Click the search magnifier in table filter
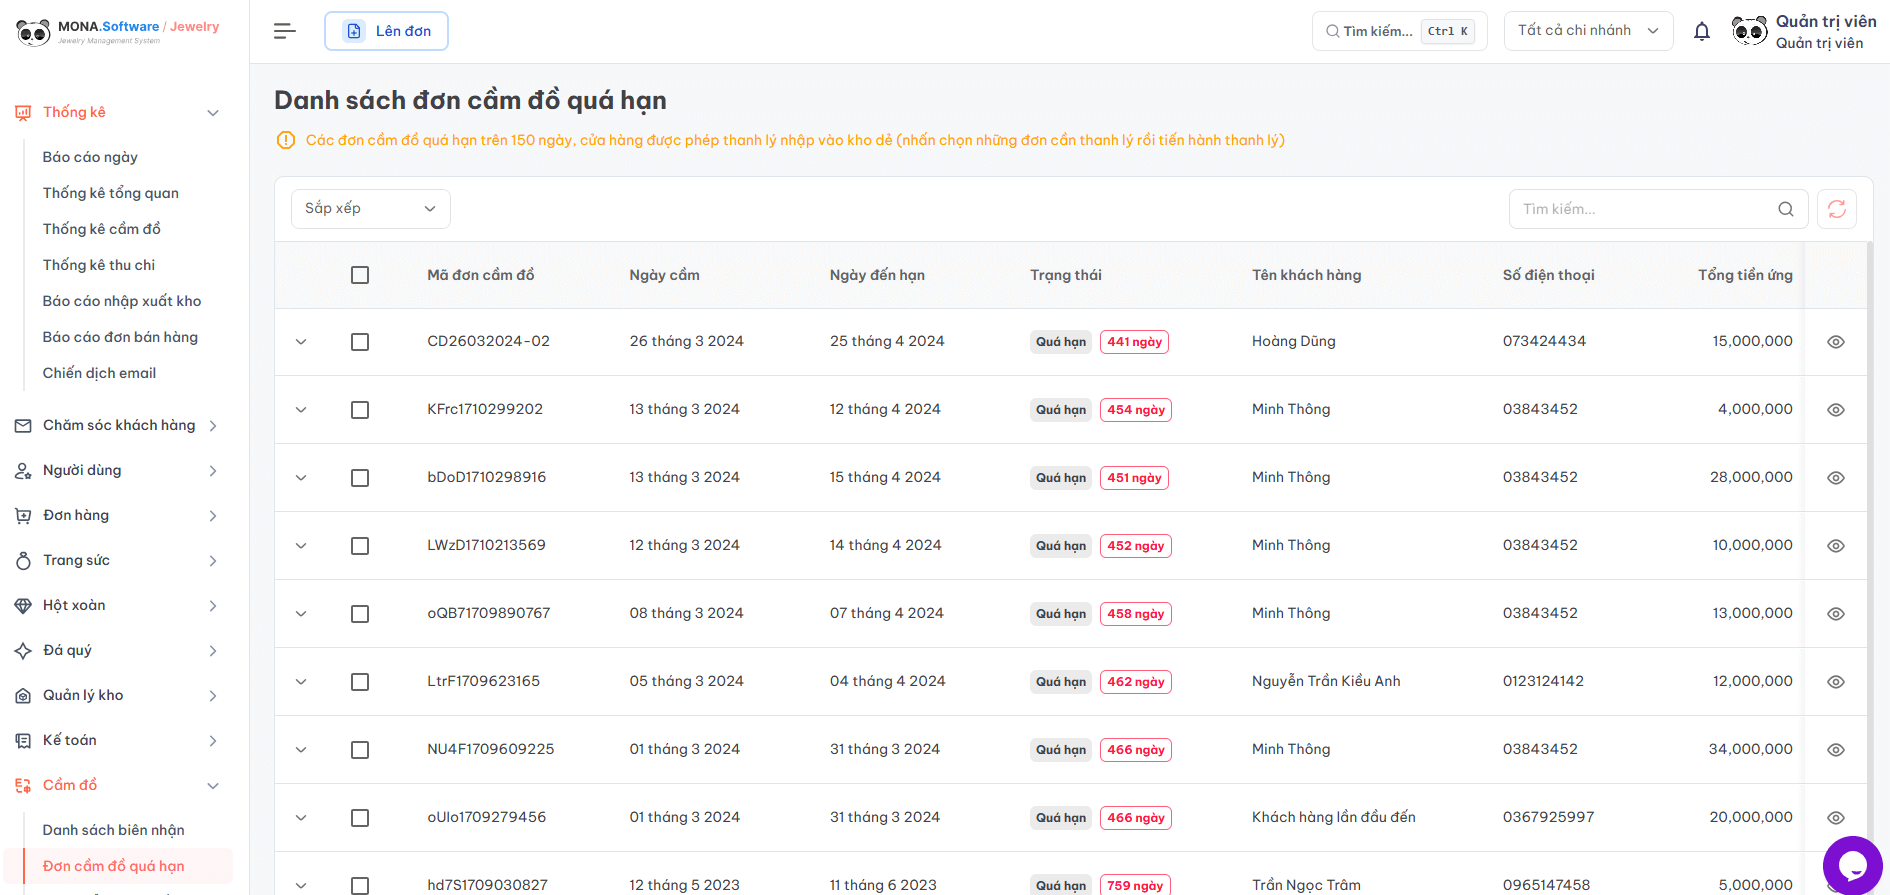 pos(1786,209)
